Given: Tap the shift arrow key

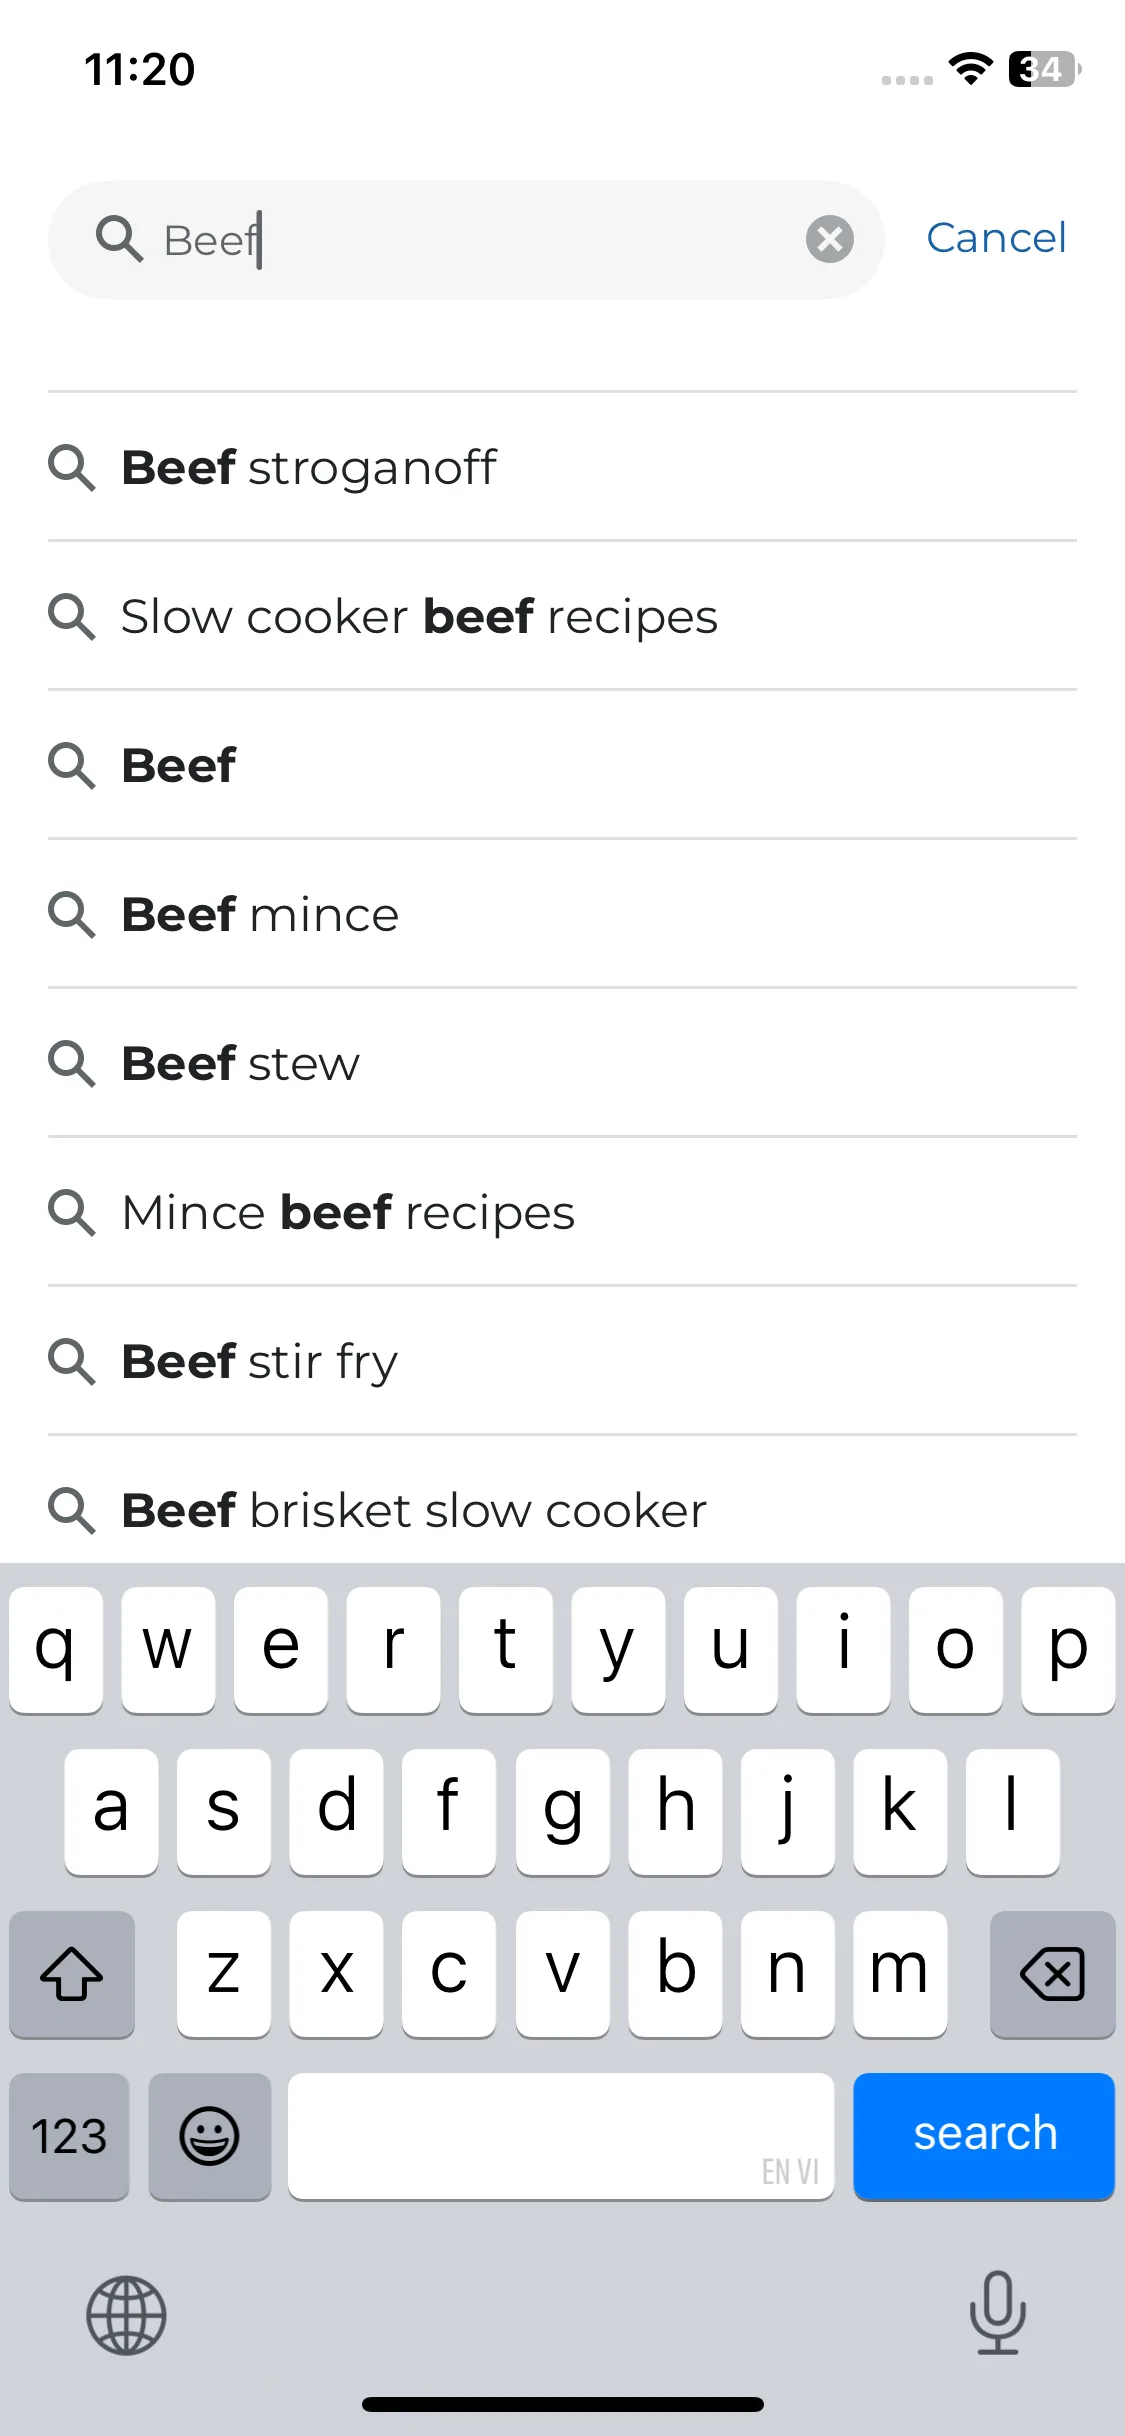Looking at the screenshot, I should tap(72, 1974).
